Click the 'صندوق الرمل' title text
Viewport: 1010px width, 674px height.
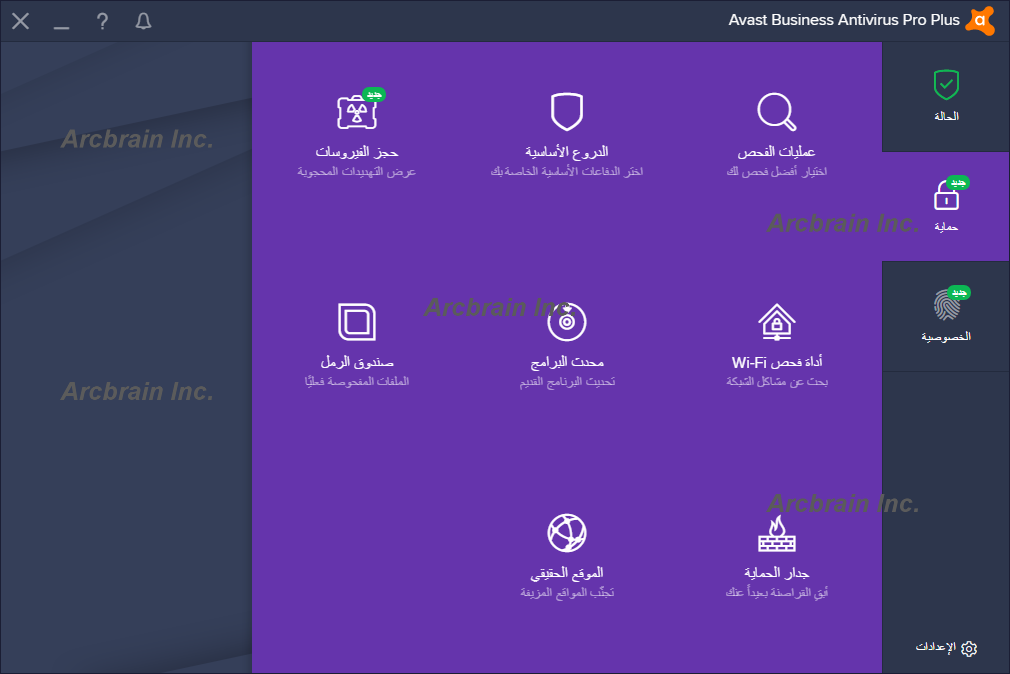click(357, 362)
